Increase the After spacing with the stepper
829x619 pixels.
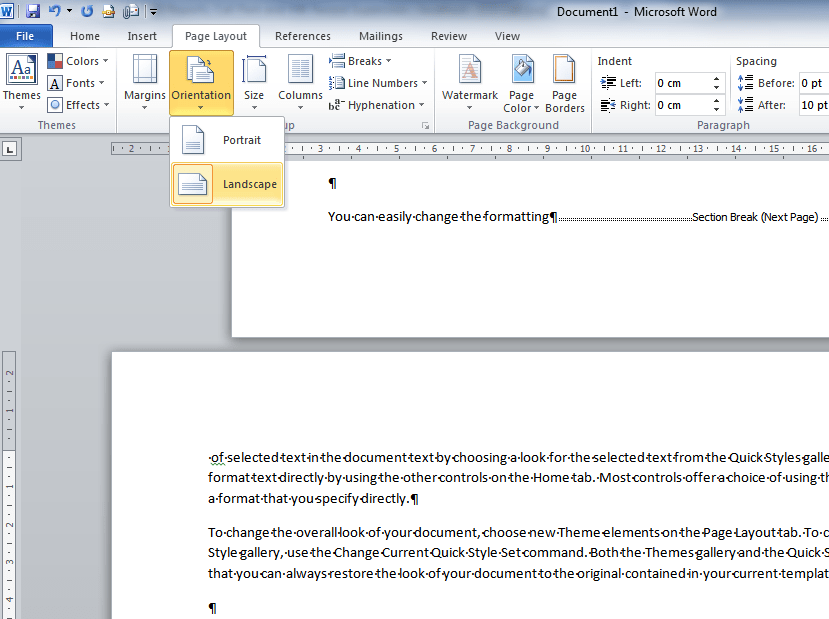[x=827, y=99]
